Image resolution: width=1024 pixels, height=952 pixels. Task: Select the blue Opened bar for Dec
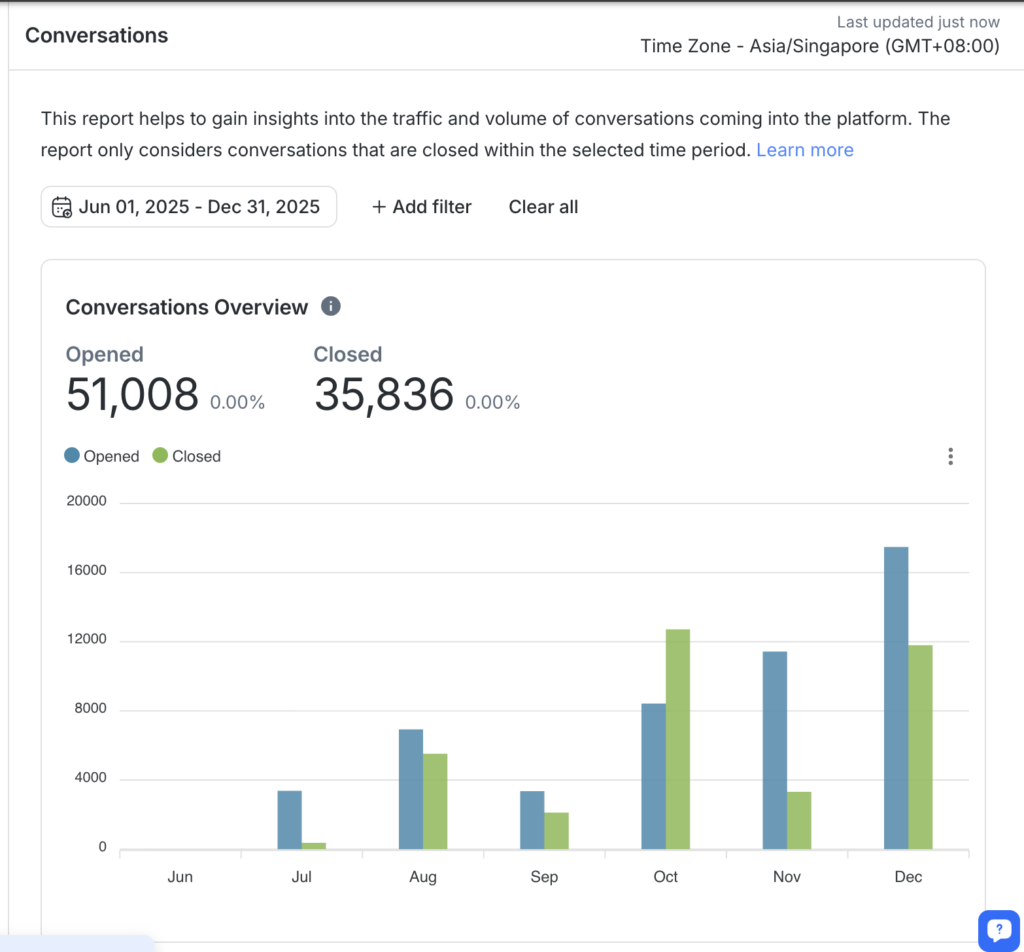coord(896,698)
